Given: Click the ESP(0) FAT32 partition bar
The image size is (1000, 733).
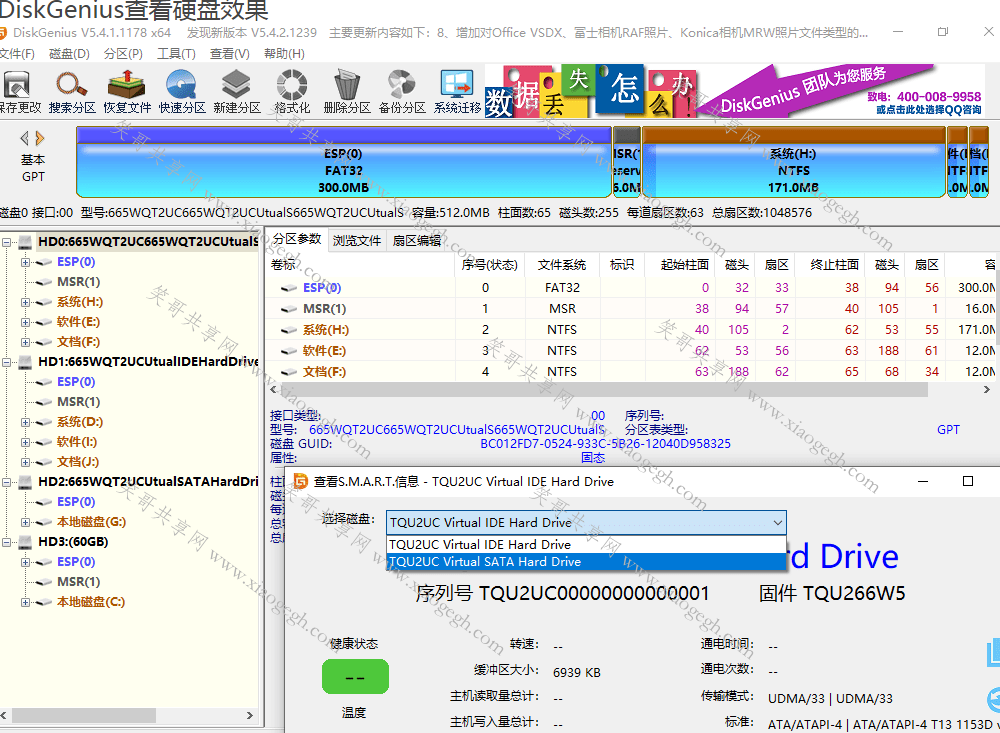Looking at the screenshot, I should click(x=344, y=162).
